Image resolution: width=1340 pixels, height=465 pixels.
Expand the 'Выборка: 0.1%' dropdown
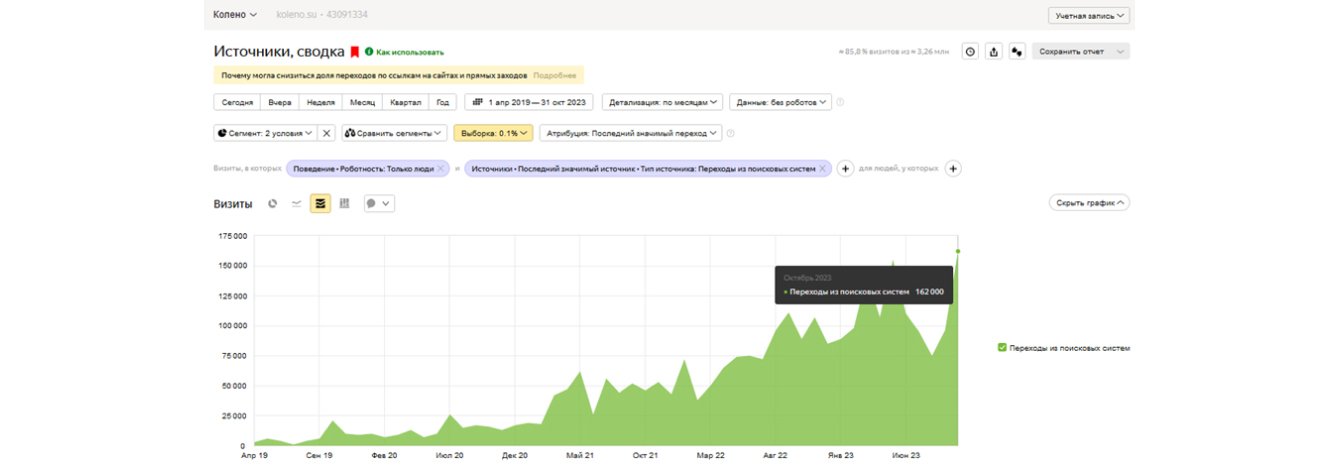493,133
